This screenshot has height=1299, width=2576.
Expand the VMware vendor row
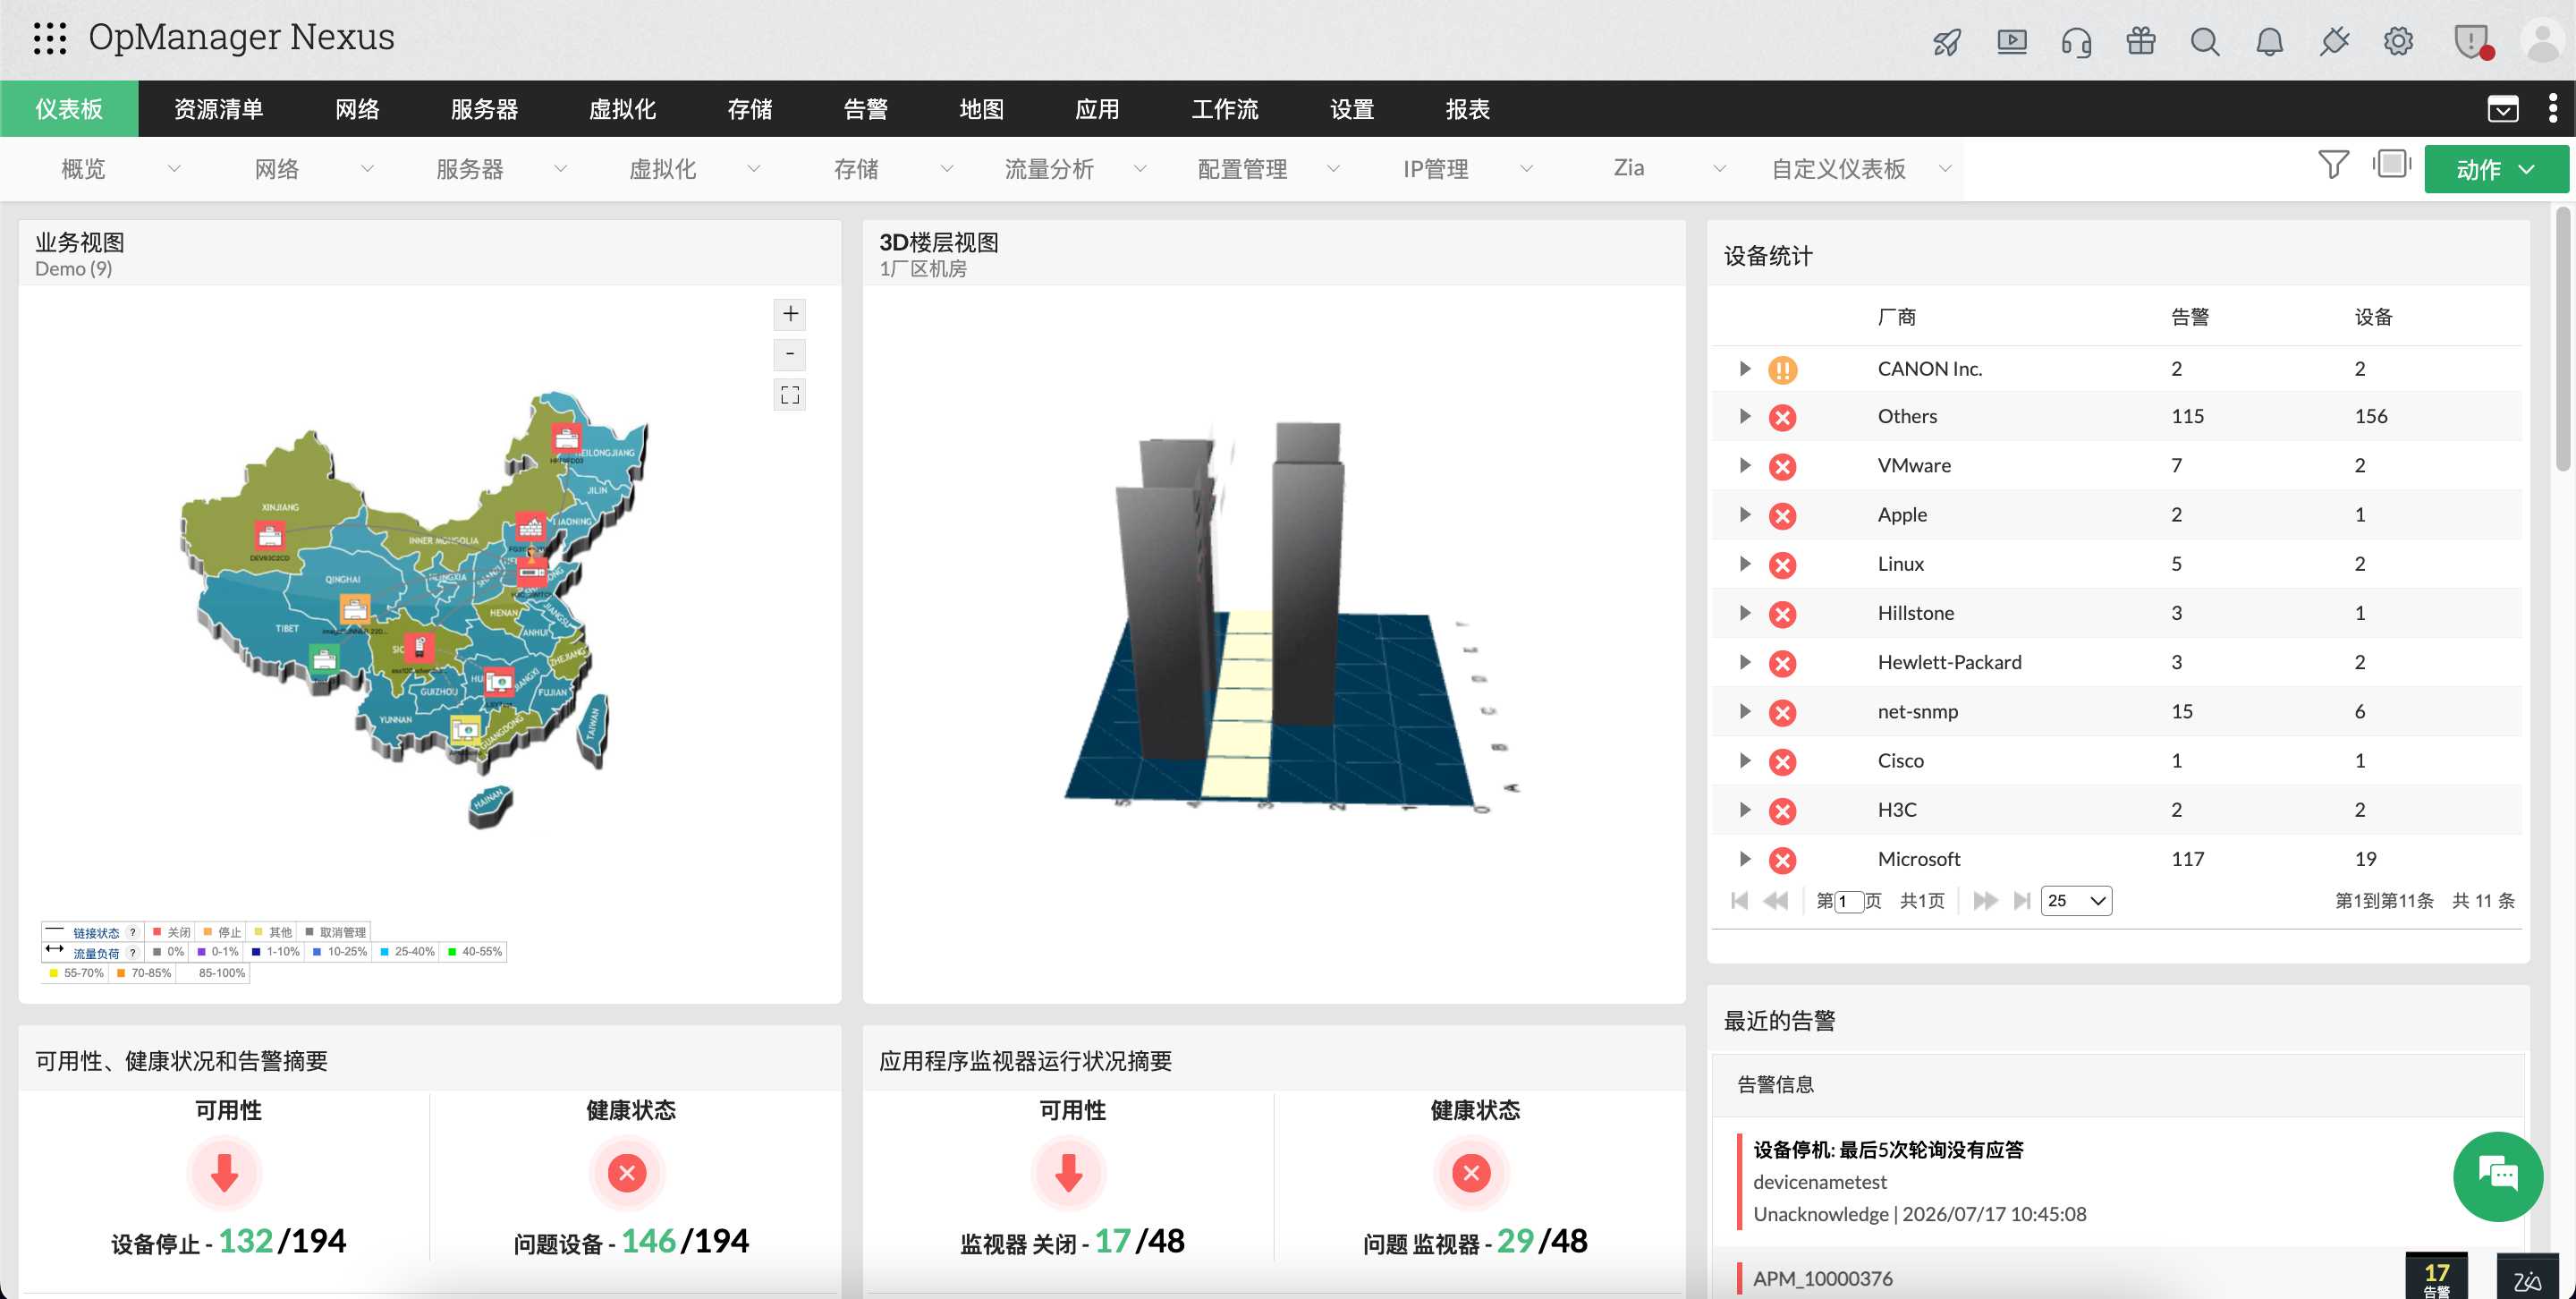[1745, 465]
